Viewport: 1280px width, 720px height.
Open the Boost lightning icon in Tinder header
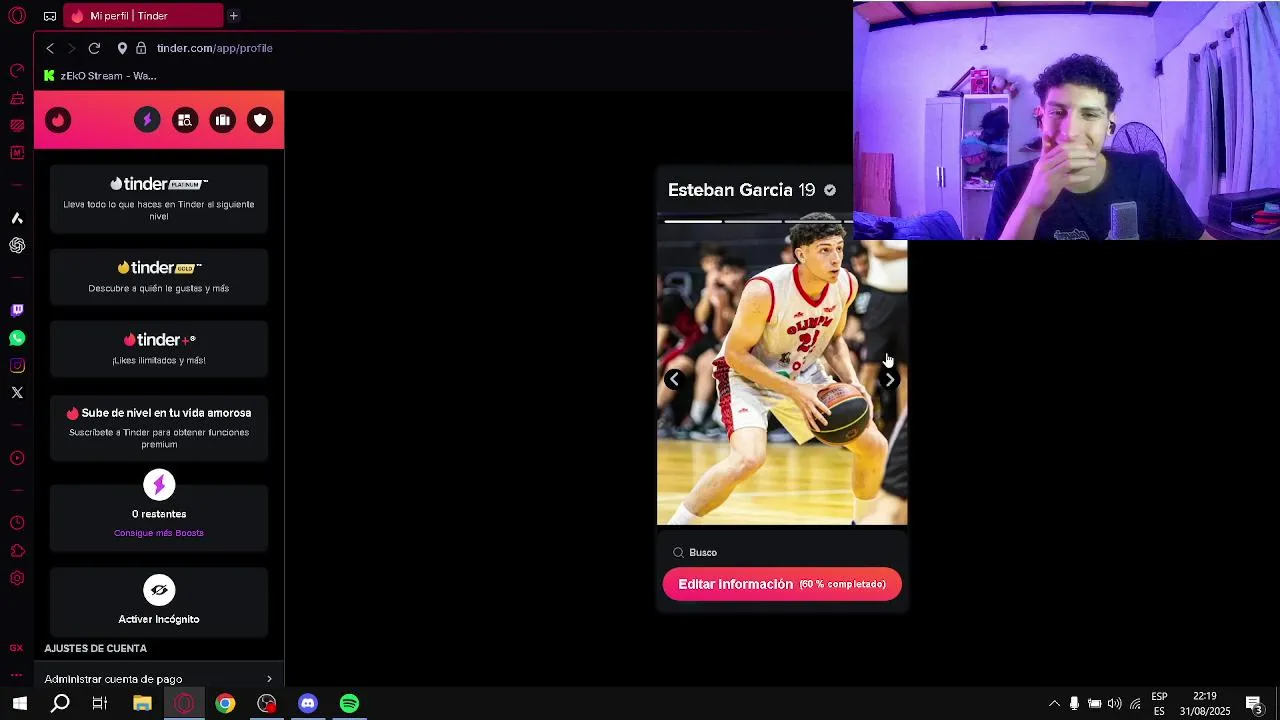(x=147, y=120)
